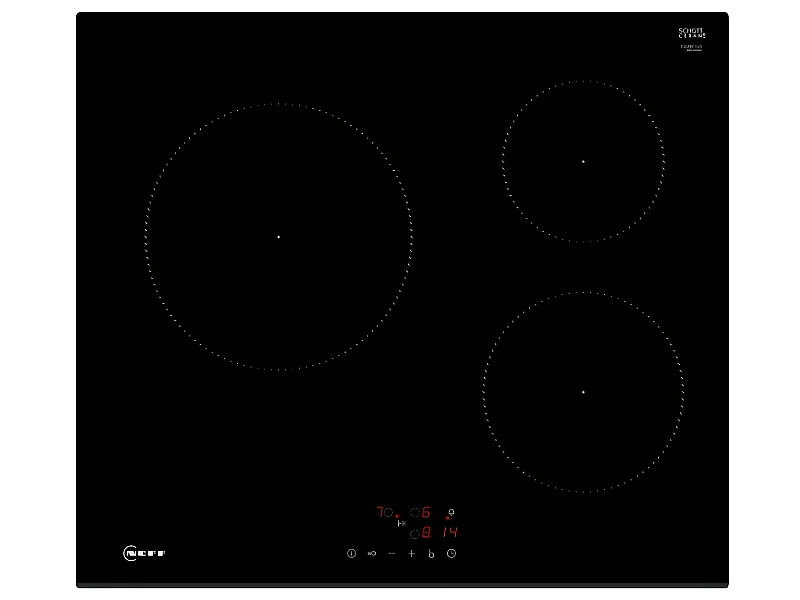Select the zone selector beside power level 6
Screen dimensions: 800x600
(414, 513)
